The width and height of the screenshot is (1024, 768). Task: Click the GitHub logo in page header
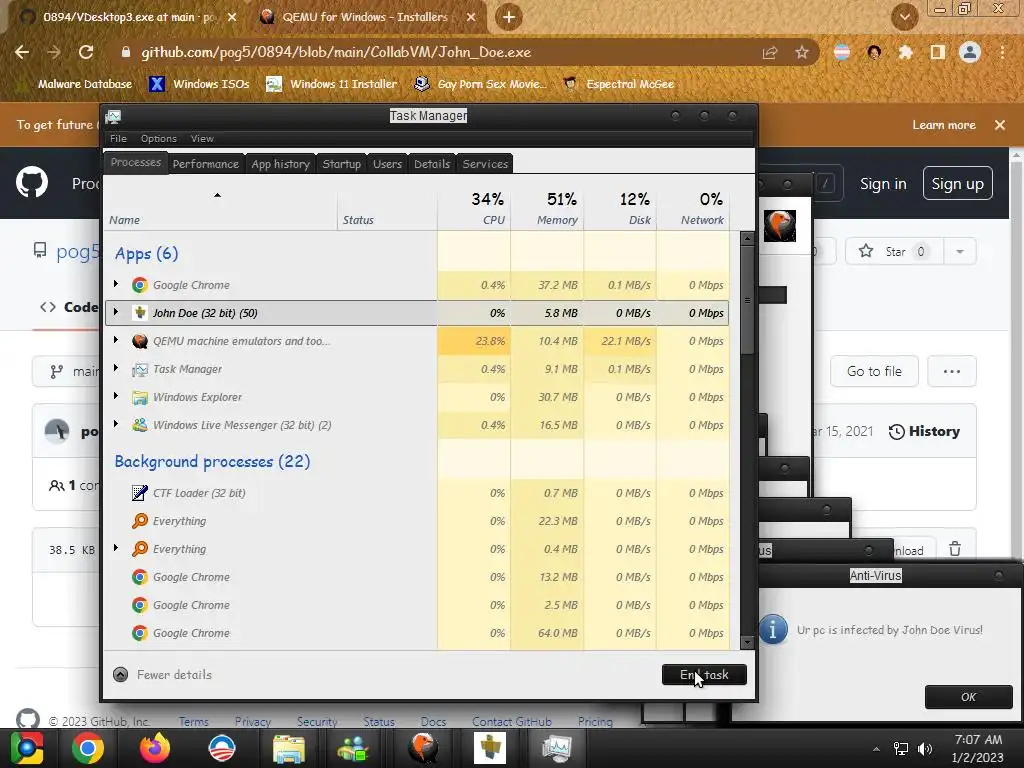pos(32,182)
